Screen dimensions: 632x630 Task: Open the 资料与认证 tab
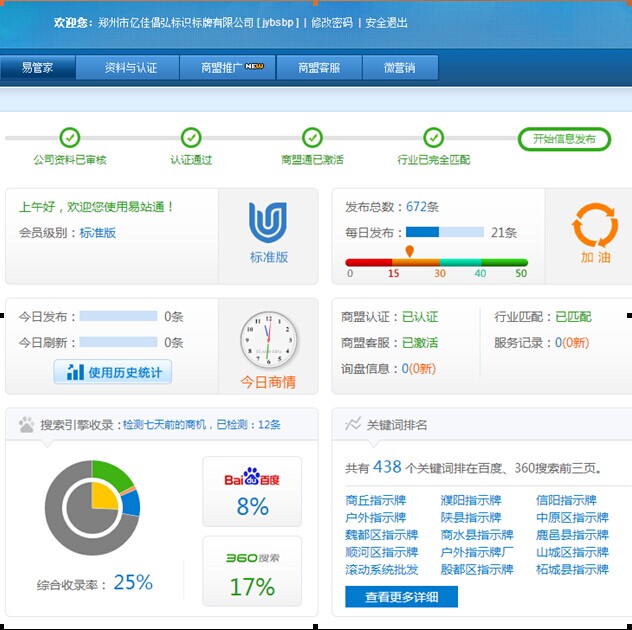(131, 68)
